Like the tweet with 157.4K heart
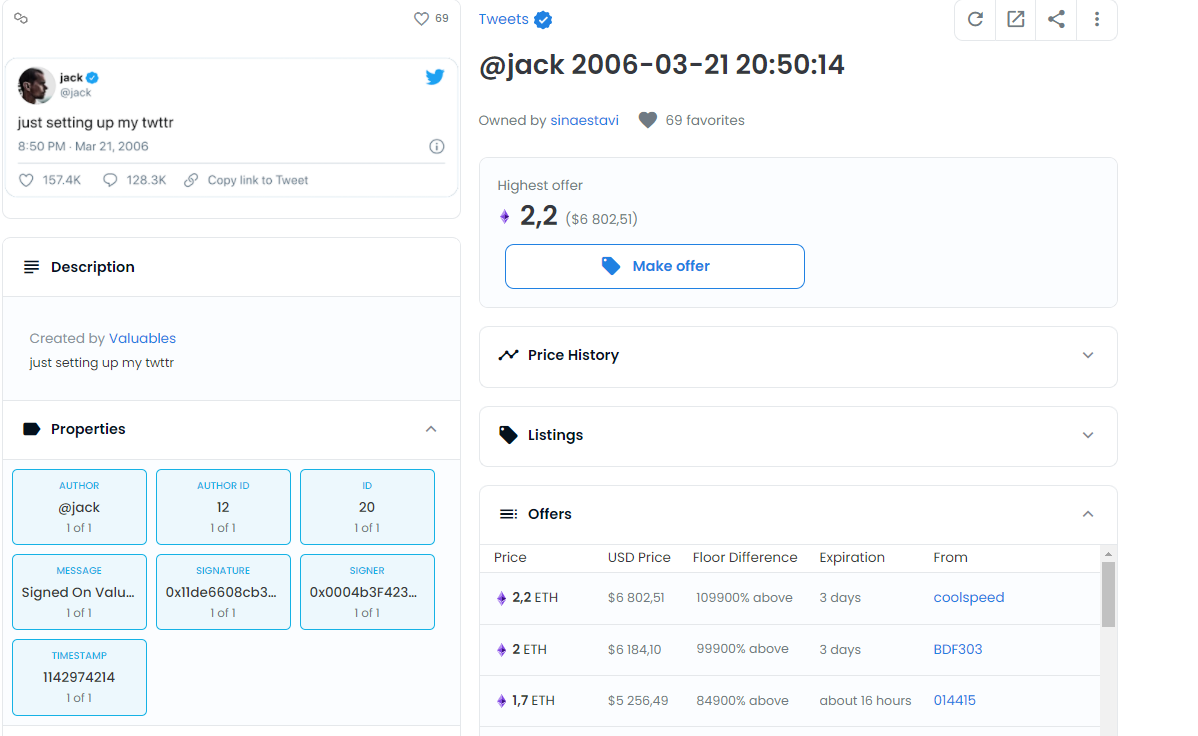 26,180
